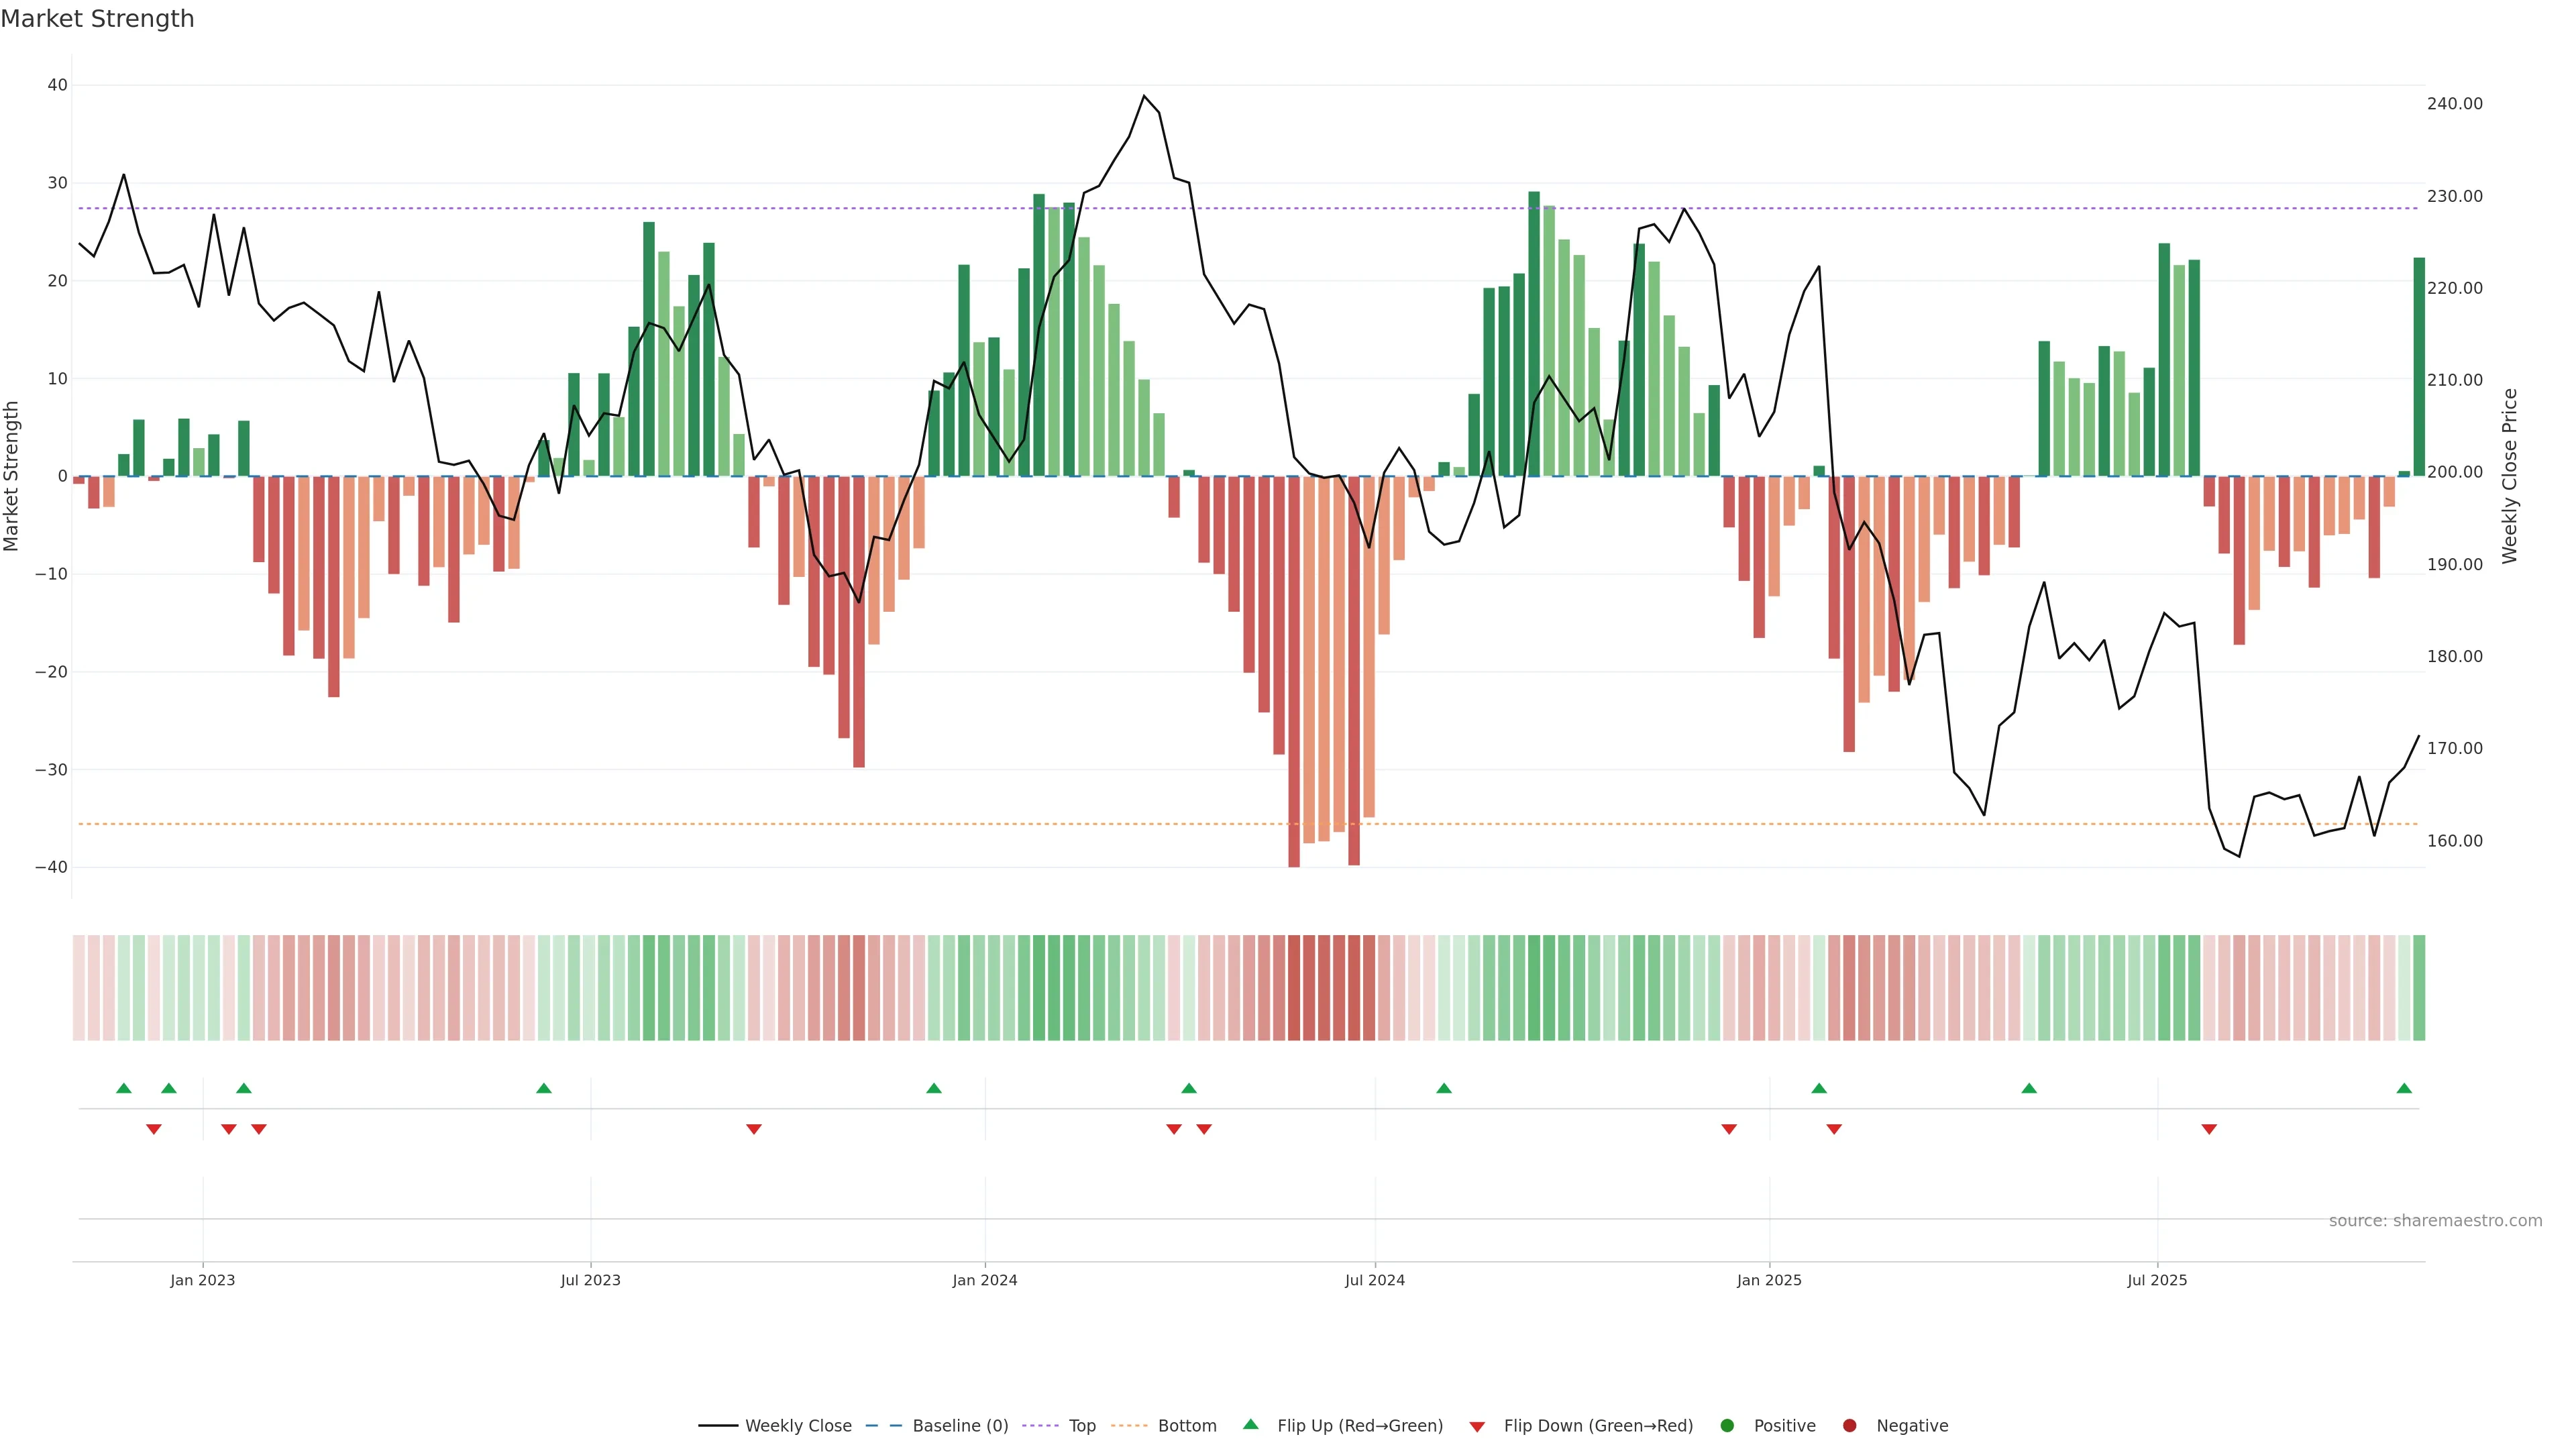Click the Weekly Close Price axis title
The image size is (2576, 1449).
point(2510,476)
